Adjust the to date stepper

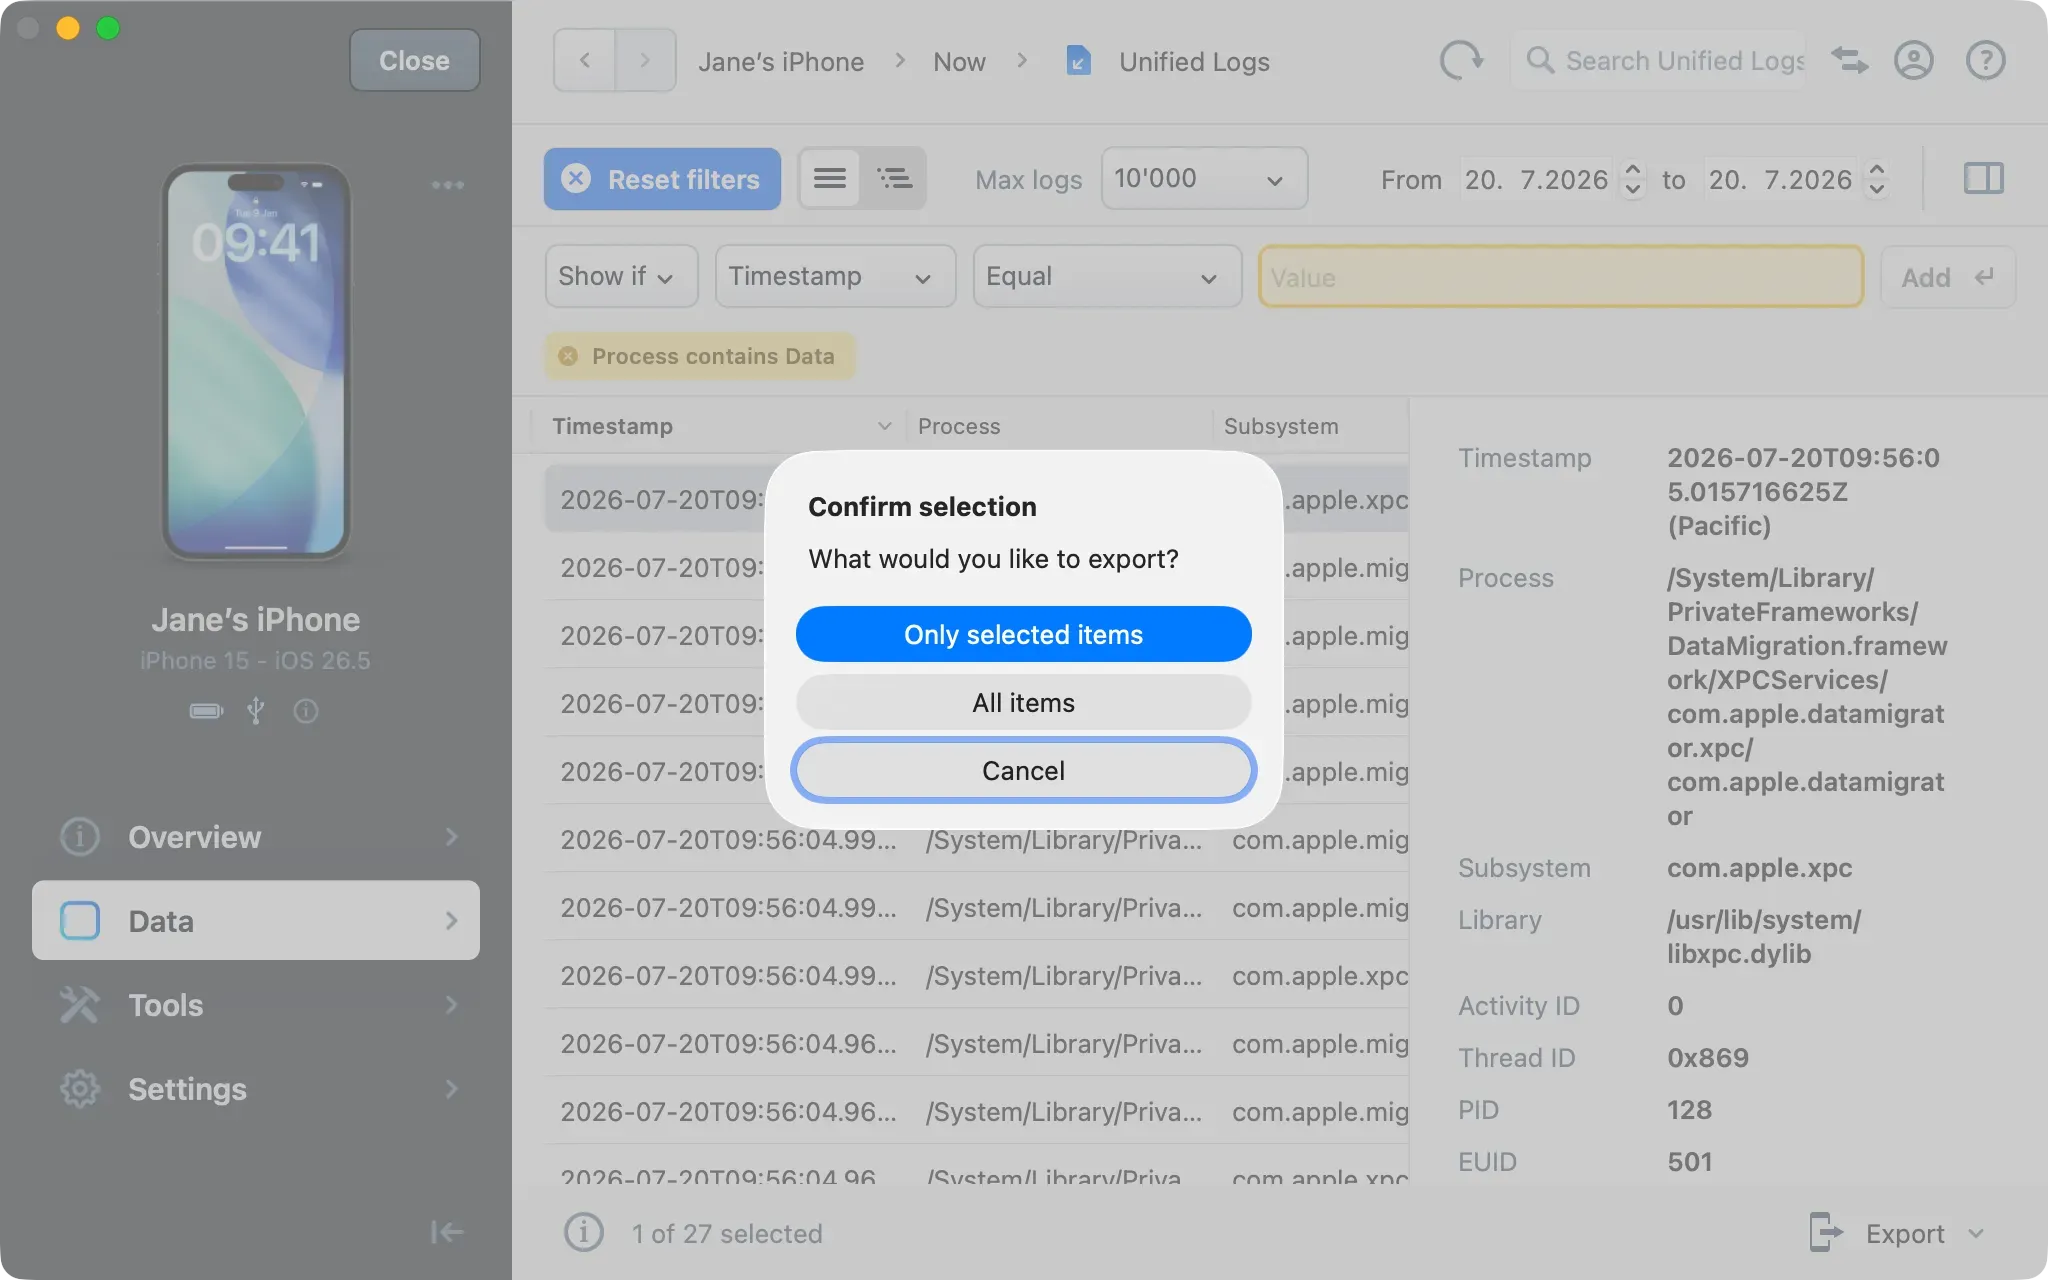[1877, 179]
